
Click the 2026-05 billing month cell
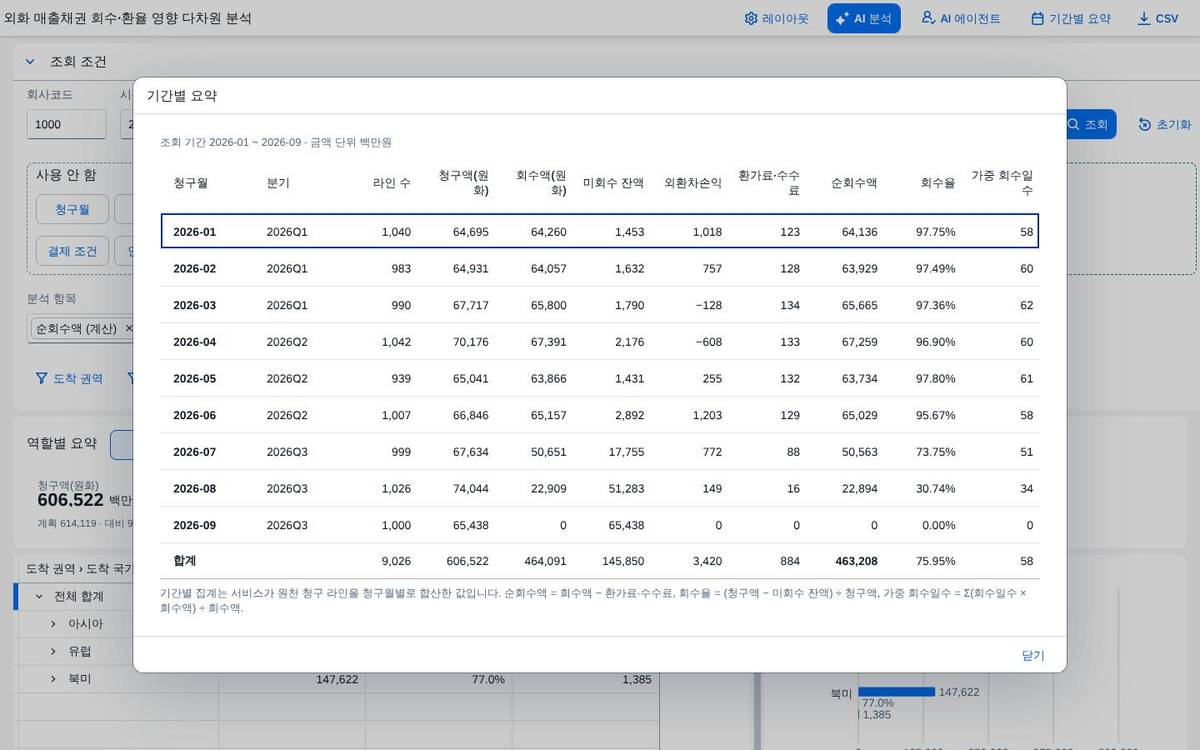tap(194, 379)
